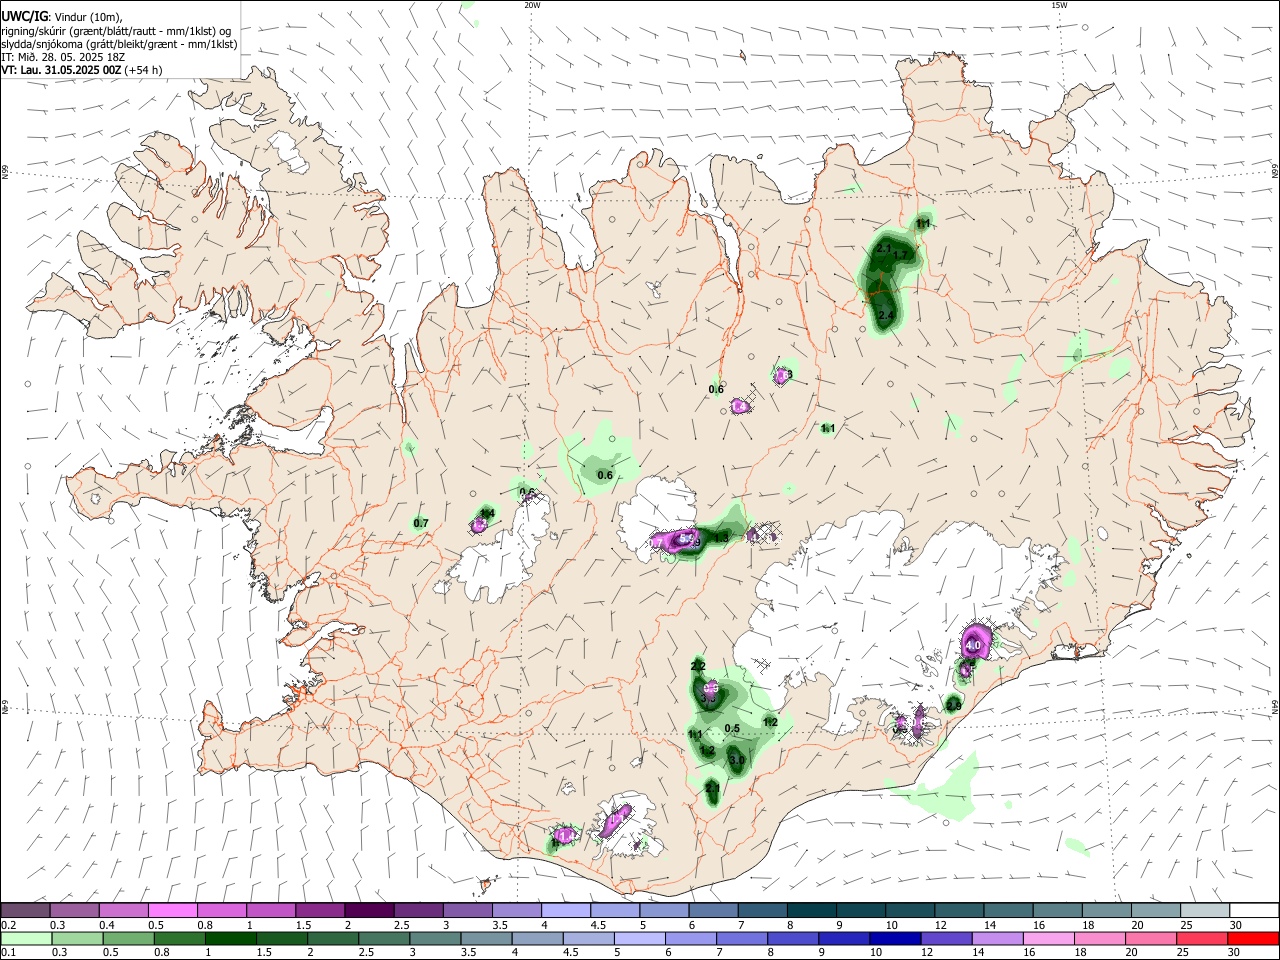Image resolution: width=1280 pixels, height=960 pixels.
Task: Click the darkest green bottom-row swatch between 1 and 1.5
Action: [x=230, y=938]
